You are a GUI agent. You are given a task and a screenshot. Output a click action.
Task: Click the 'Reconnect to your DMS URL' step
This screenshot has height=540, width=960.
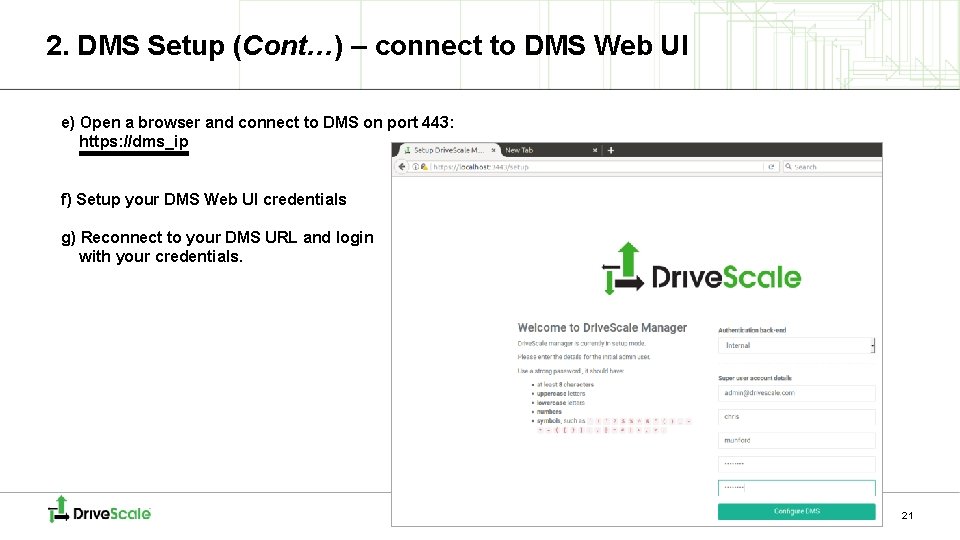pos(217,247)
